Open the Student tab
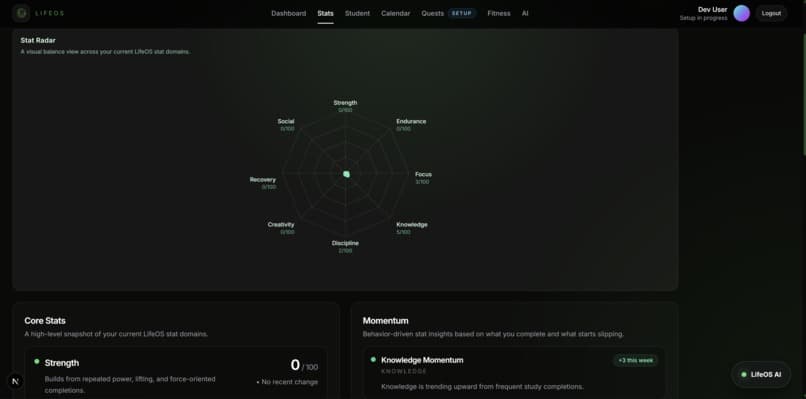806x399 pixels. 357,13
